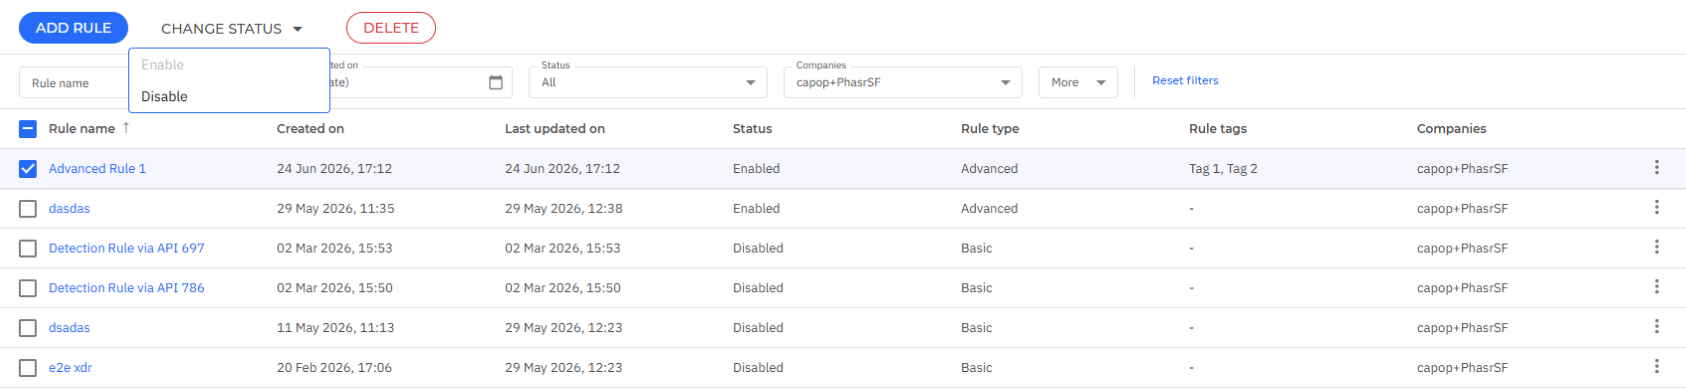1686x389 pixels.
Task: Open kebab menu for dsadas row
Action: (1656, 327)
